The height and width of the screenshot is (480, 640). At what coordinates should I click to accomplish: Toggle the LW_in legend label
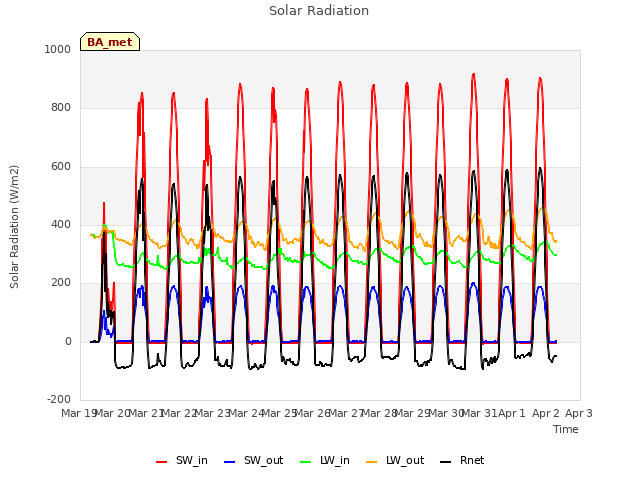coord(335,460)
